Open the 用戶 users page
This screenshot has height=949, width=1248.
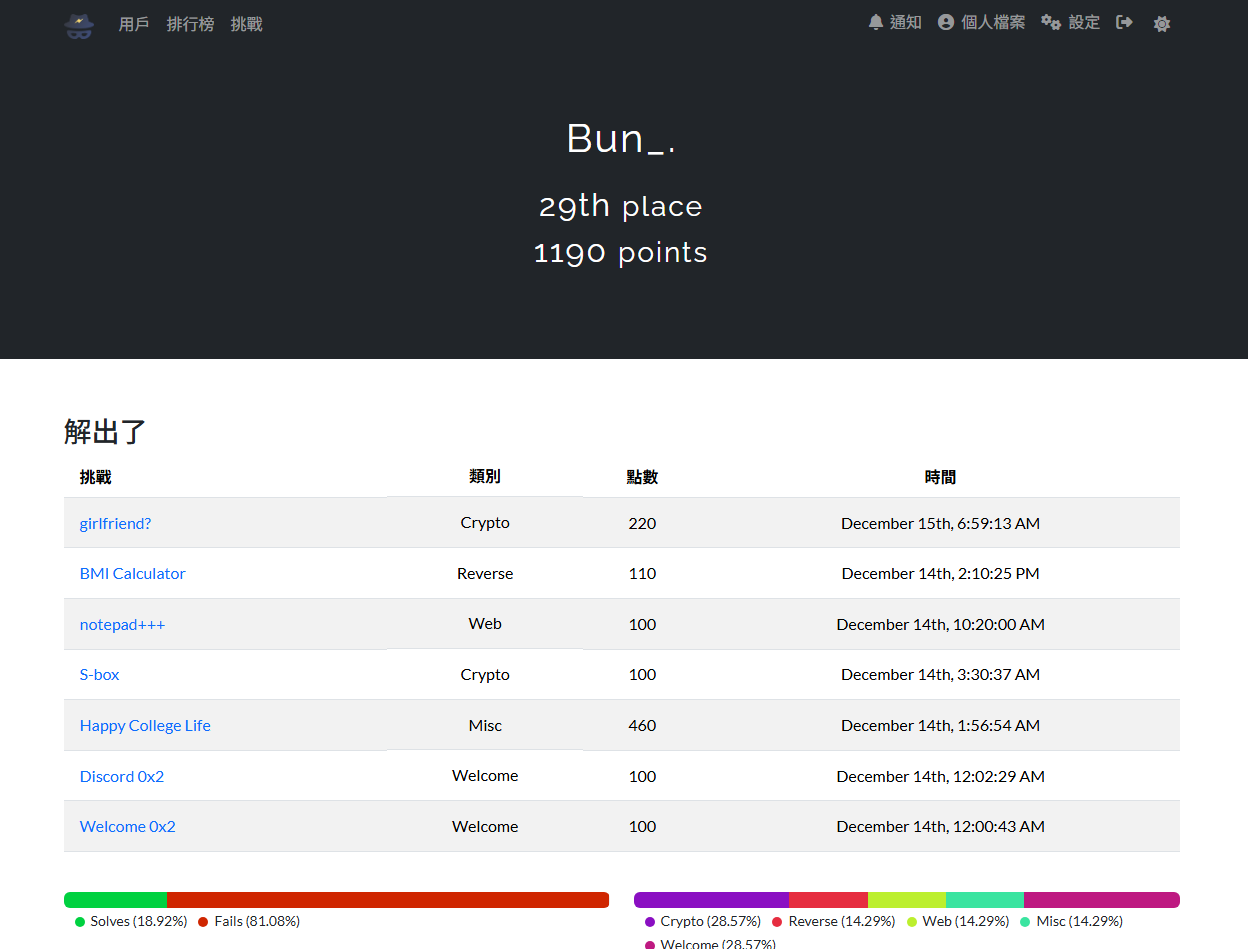(134, 24)
